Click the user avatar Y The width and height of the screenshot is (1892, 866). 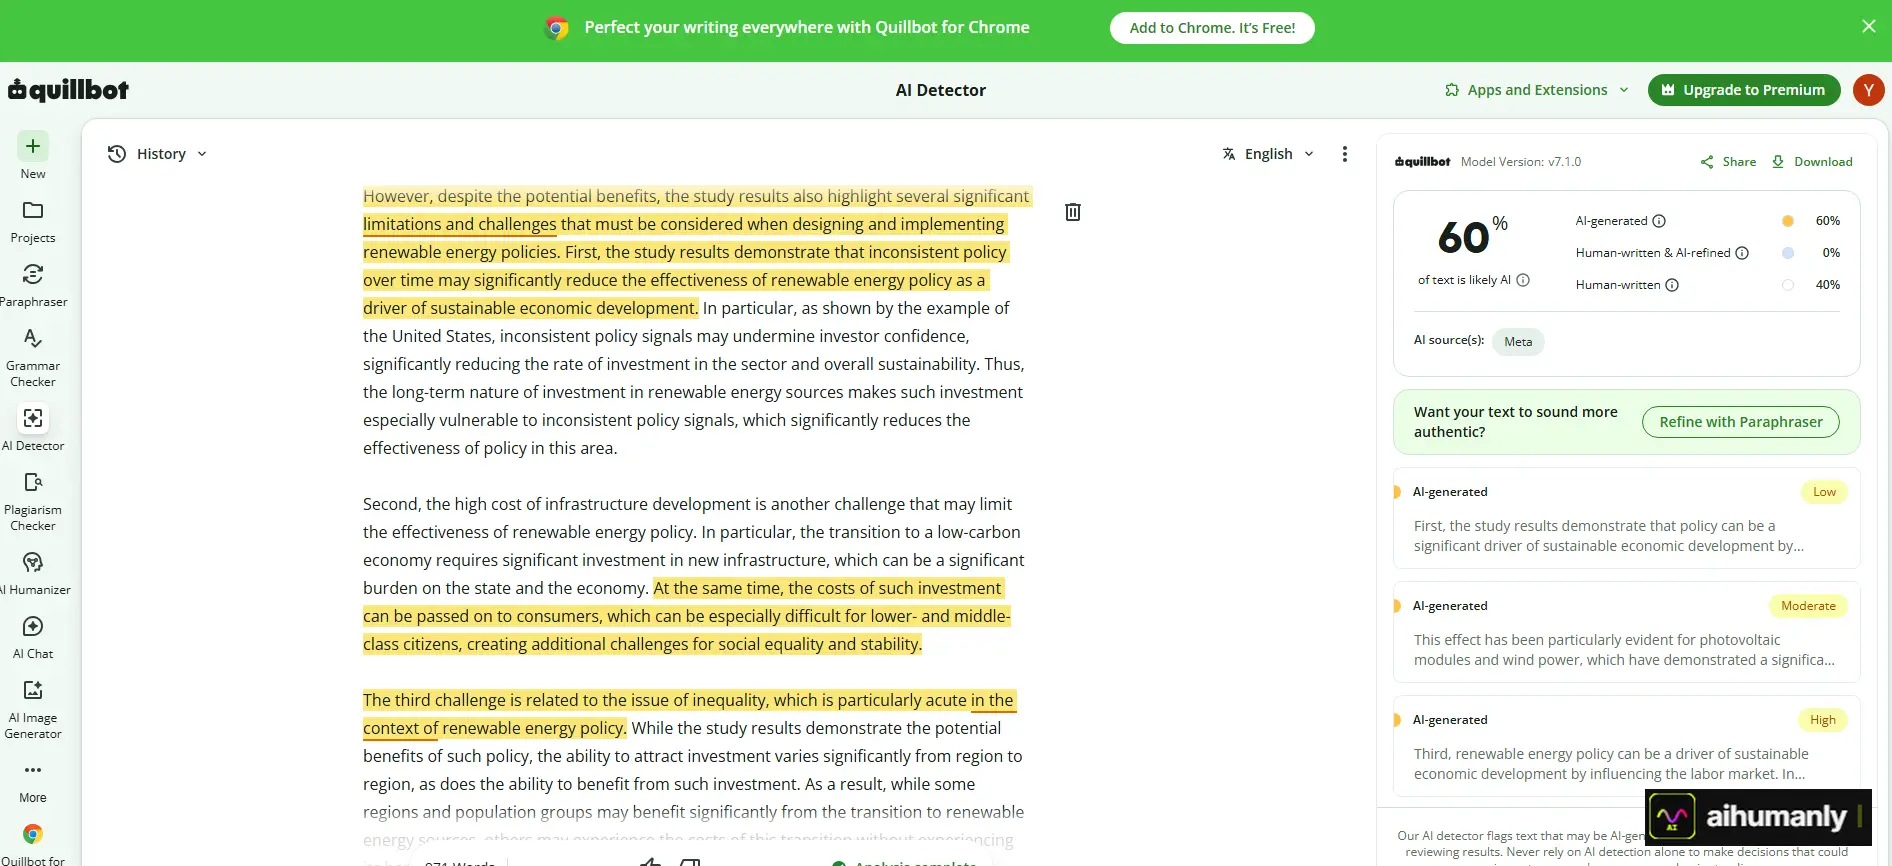coord(1868,90)
